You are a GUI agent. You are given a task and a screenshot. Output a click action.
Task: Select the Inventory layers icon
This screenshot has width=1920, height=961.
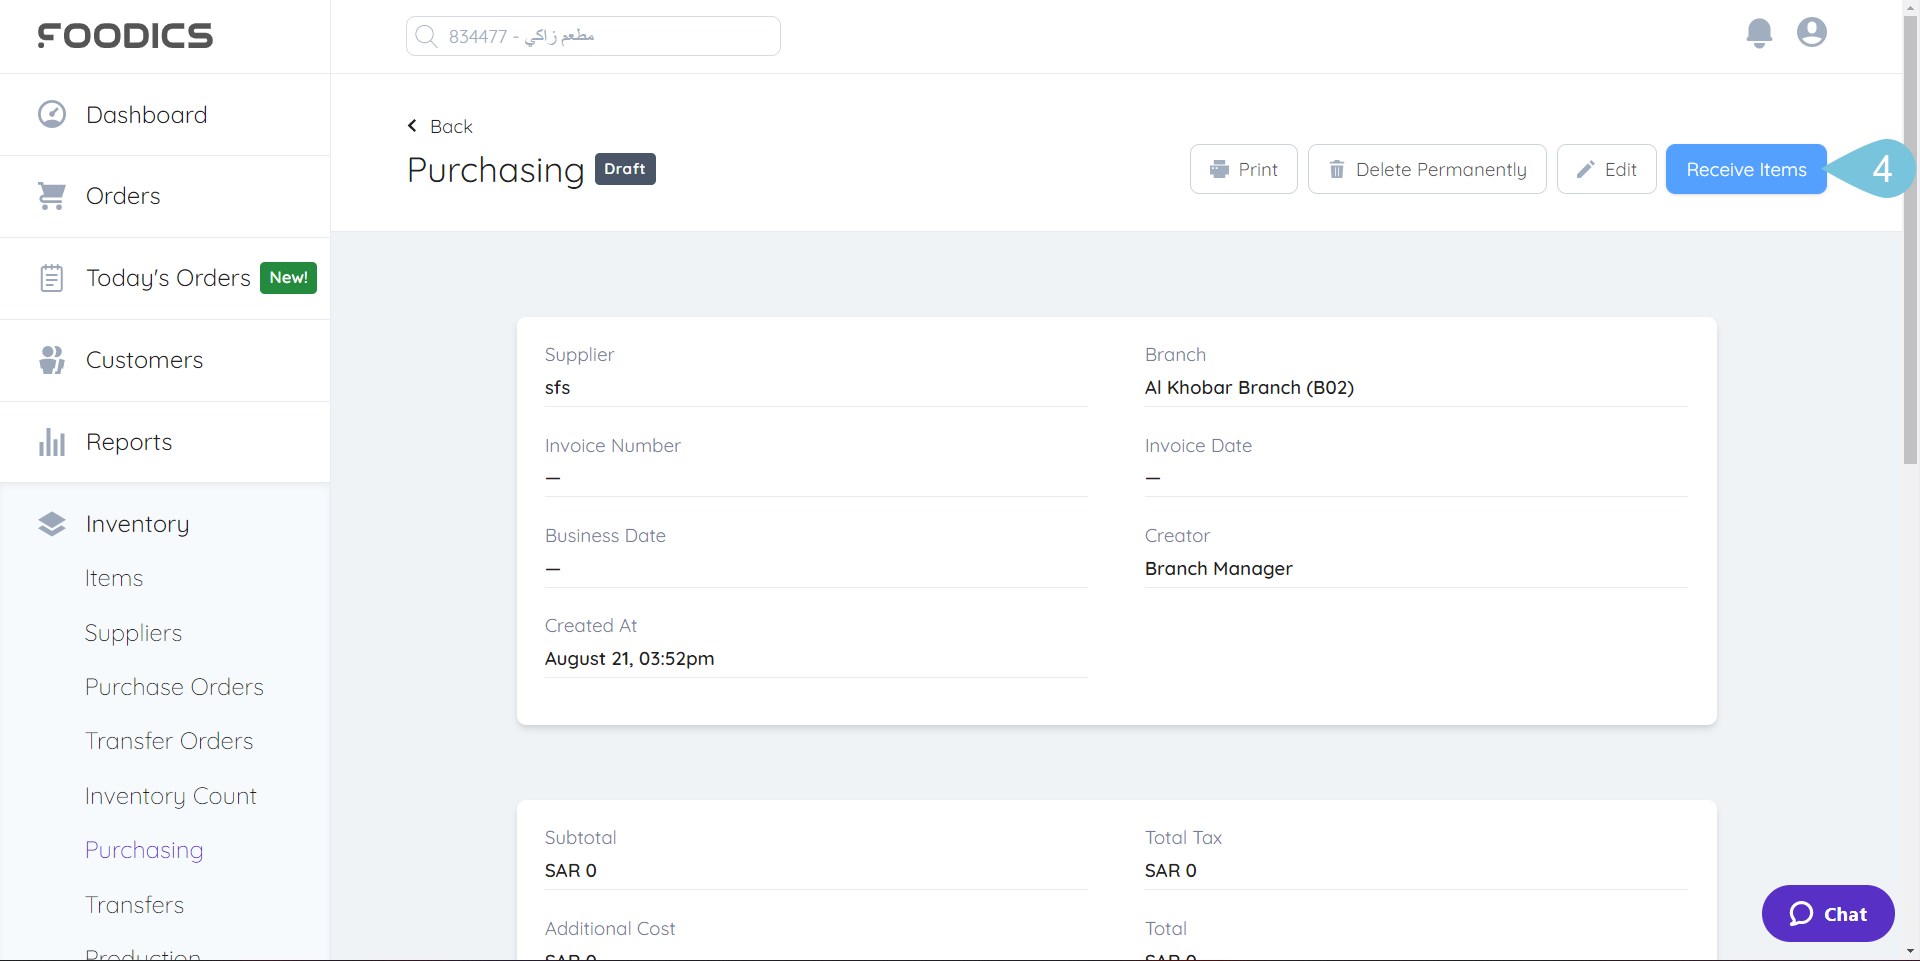(x=51, y=523)
